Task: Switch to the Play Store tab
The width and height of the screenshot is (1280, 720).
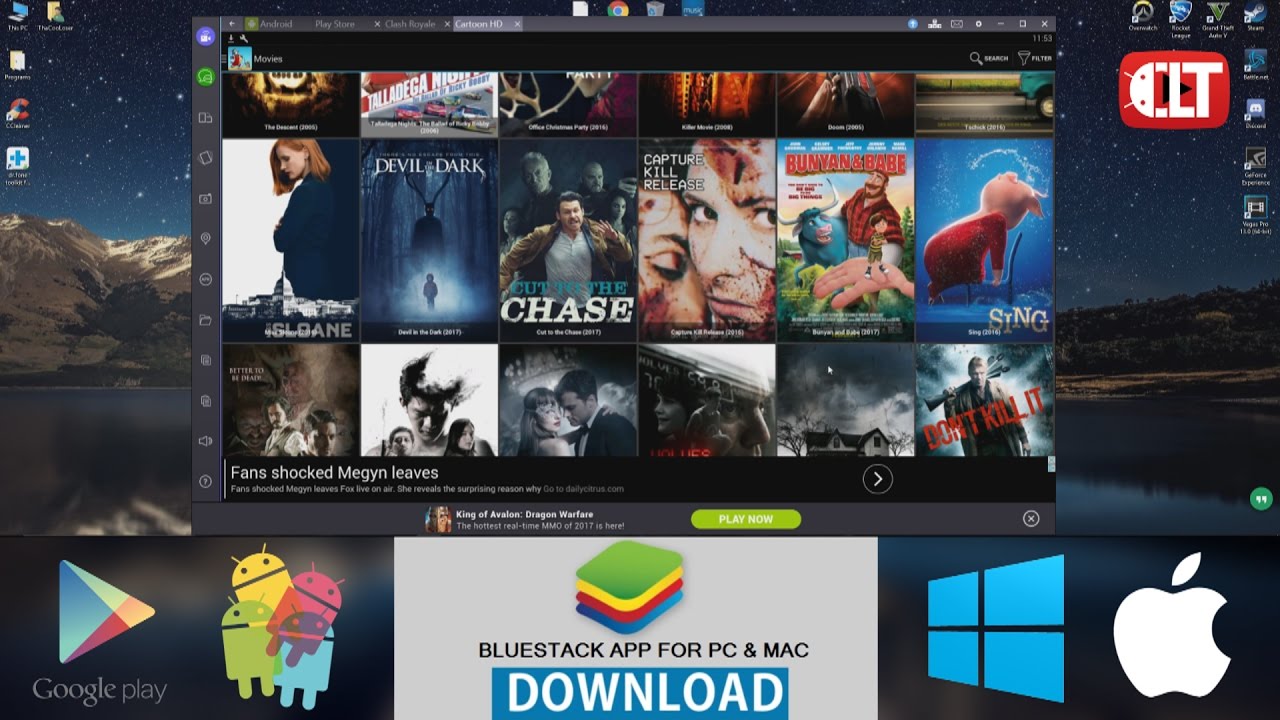Action: coord(335,24)
